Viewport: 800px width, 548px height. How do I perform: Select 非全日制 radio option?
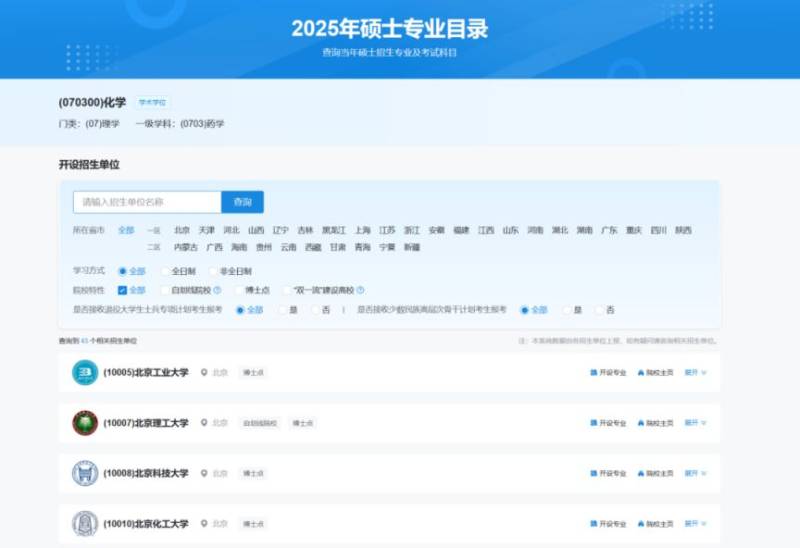tap(212, 271)
